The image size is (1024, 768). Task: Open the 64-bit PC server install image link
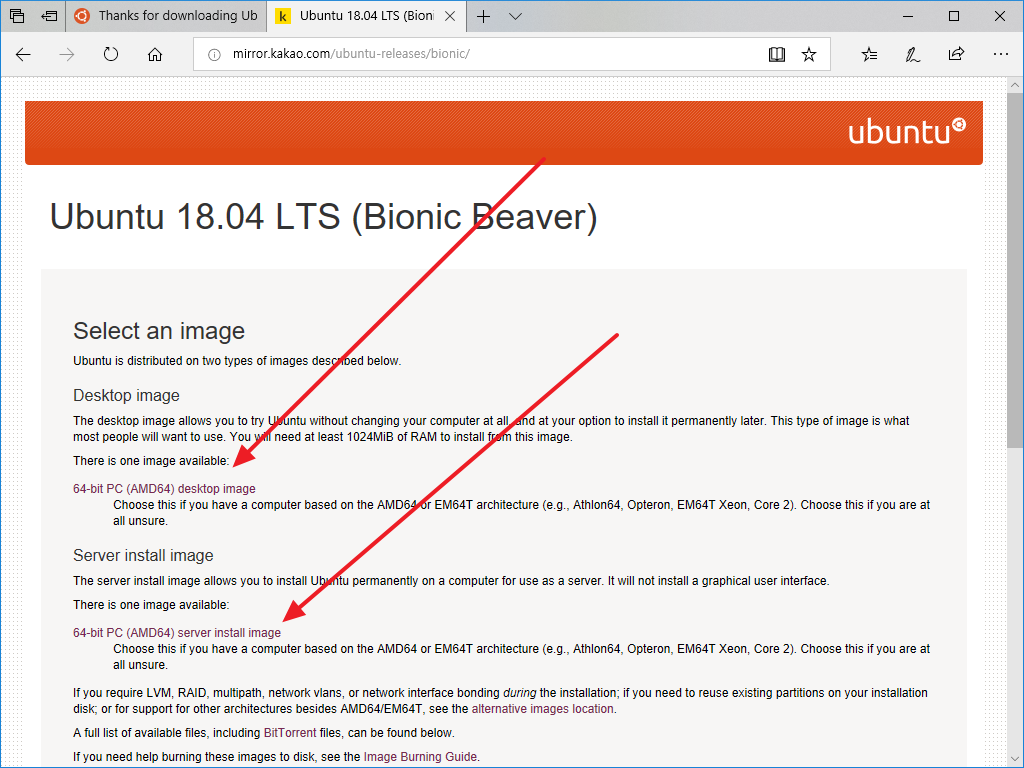[x=177, y=633]
